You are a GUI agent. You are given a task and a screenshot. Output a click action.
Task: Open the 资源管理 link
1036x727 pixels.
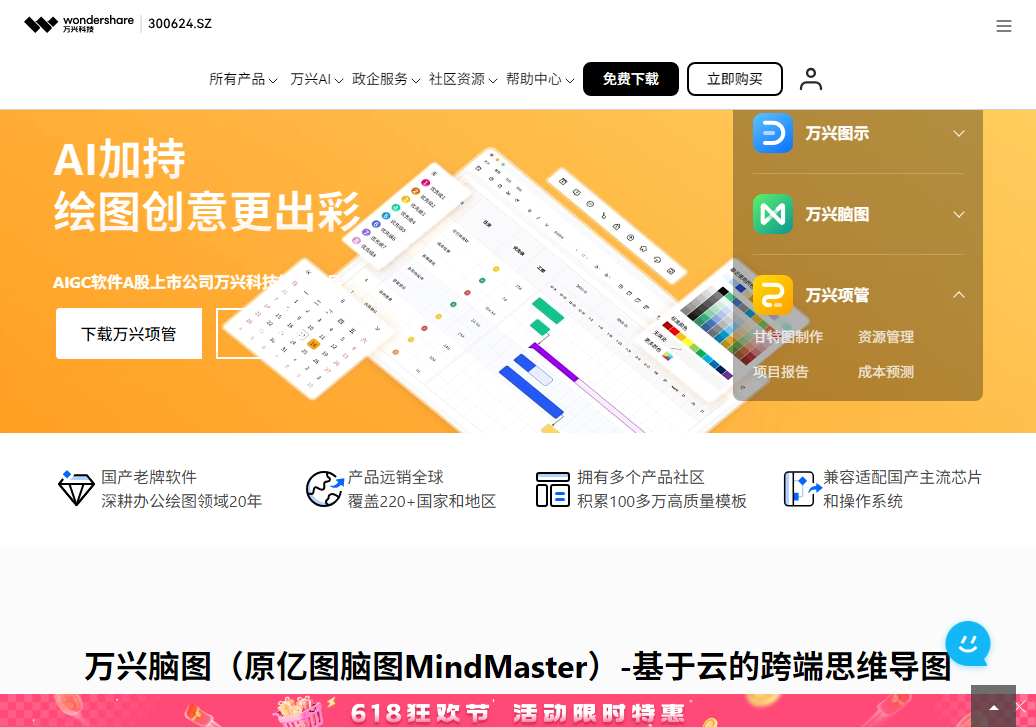[x=885, y=337]
